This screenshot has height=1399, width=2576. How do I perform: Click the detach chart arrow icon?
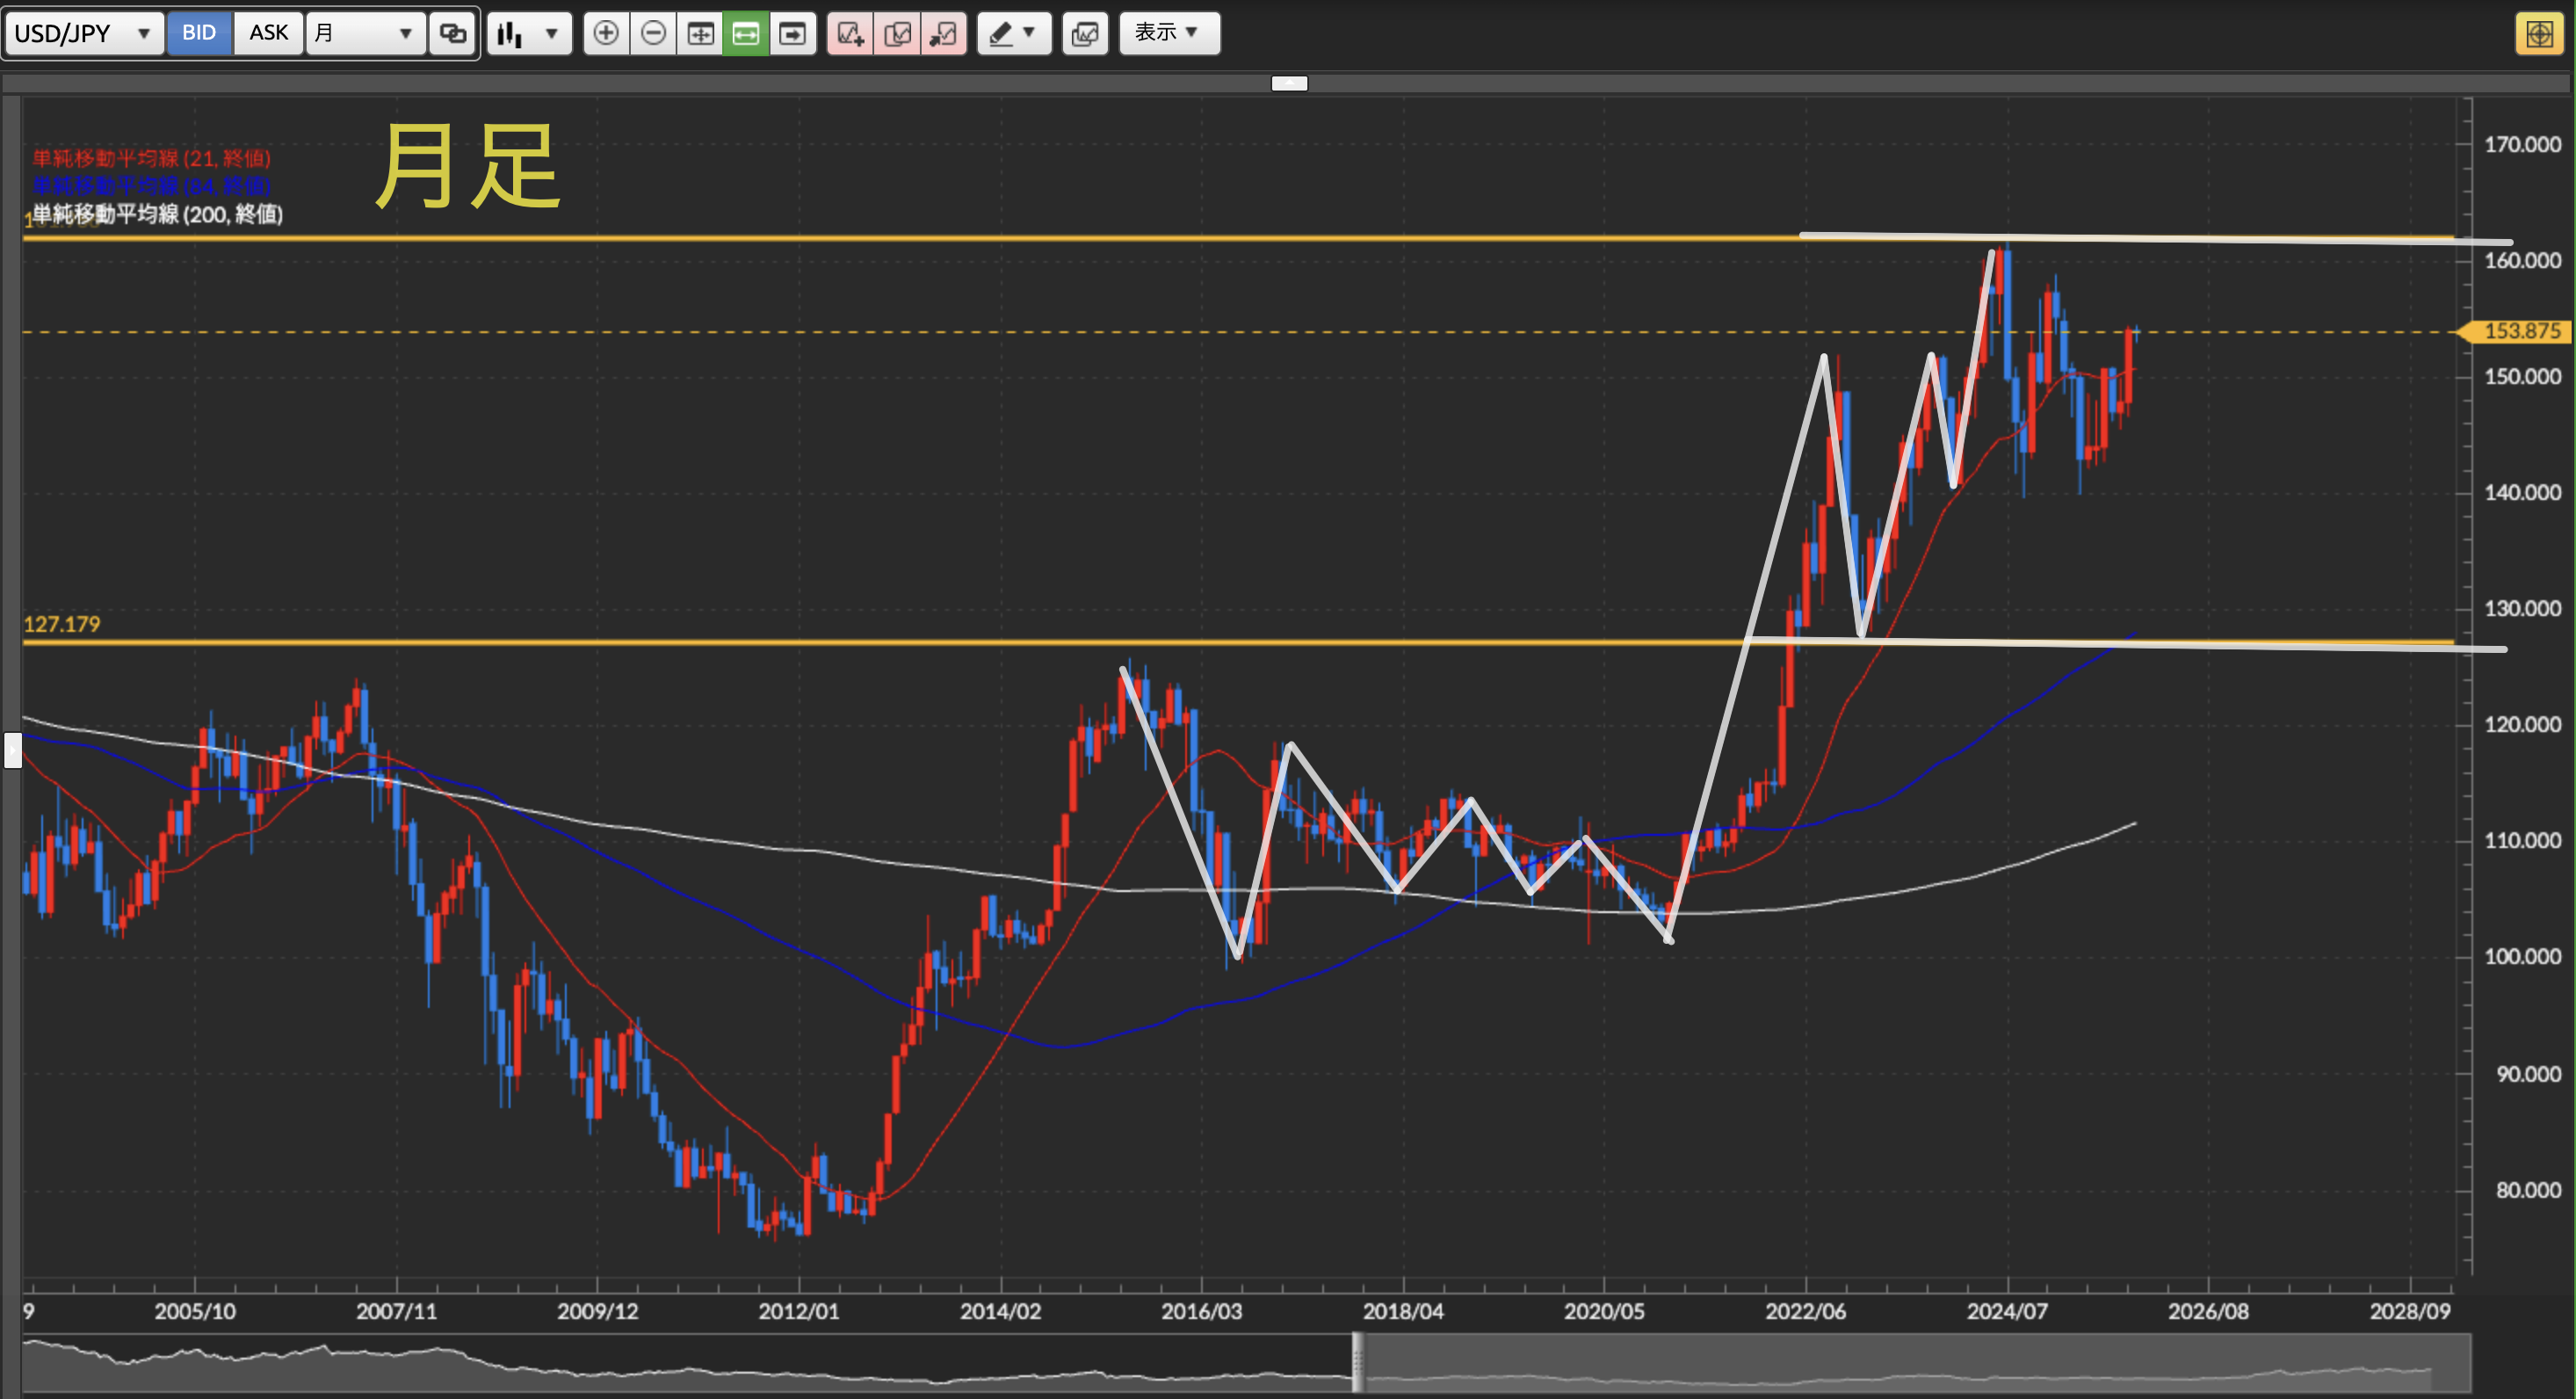tap(943, 34)
